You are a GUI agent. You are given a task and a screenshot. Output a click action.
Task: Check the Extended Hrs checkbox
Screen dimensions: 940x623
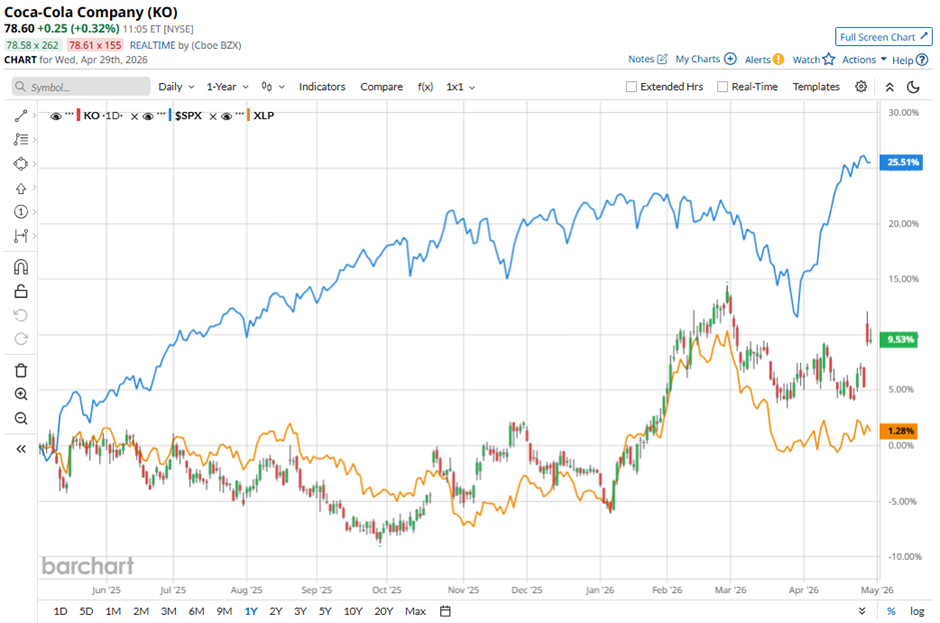point(631,87)
